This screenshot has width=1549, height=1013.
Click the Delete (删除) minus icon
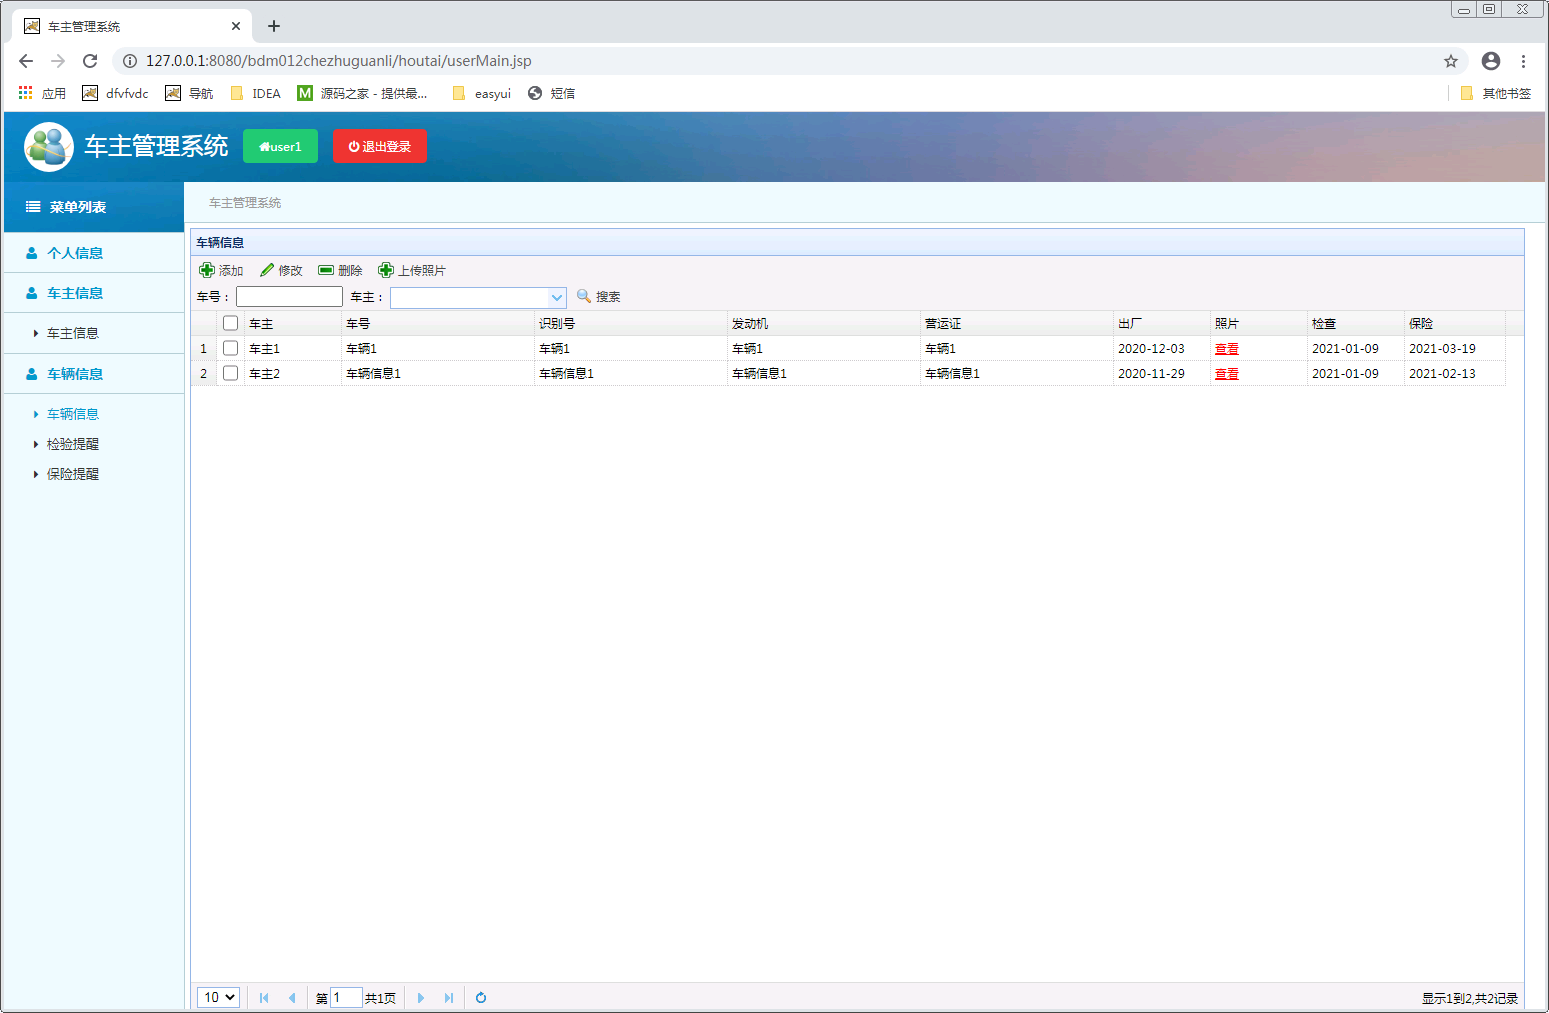326,270
